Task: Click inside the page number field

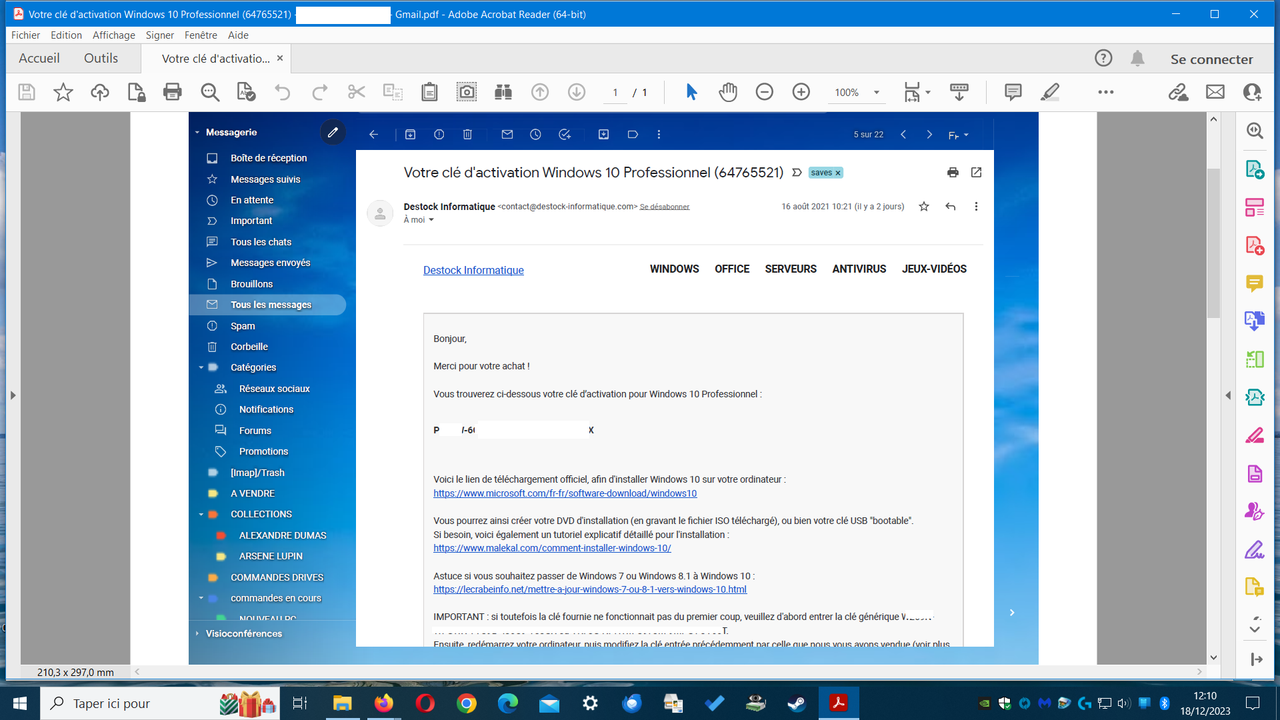Action: (614, 91)
